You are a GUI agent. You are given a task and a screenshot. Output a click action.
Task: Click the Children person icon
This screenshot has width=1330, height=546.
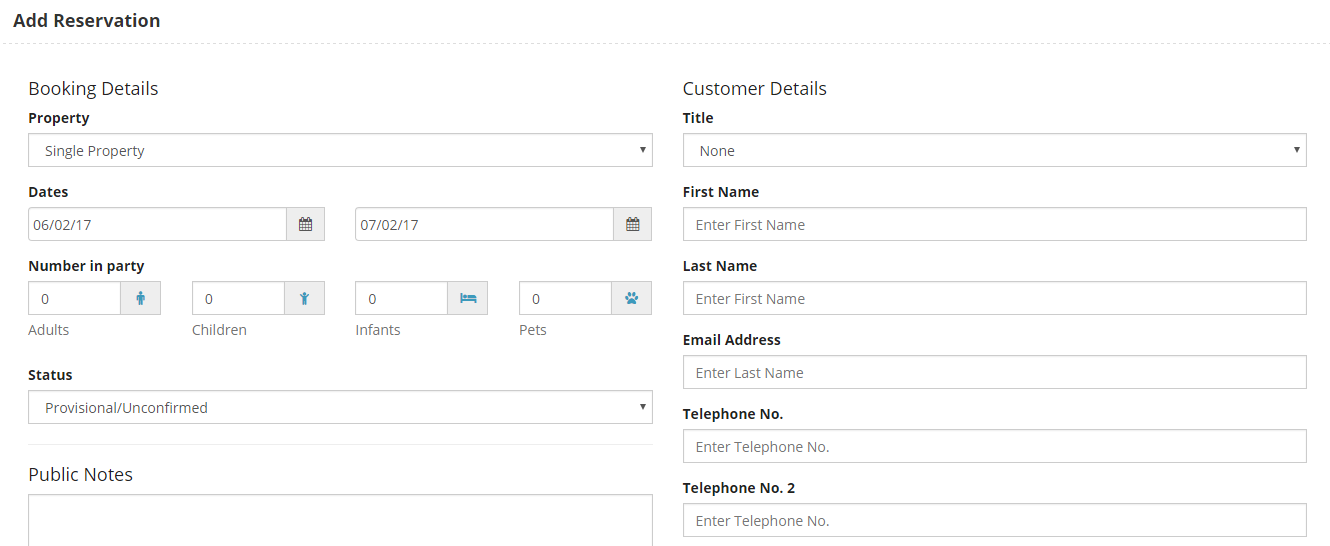[304, 298]
